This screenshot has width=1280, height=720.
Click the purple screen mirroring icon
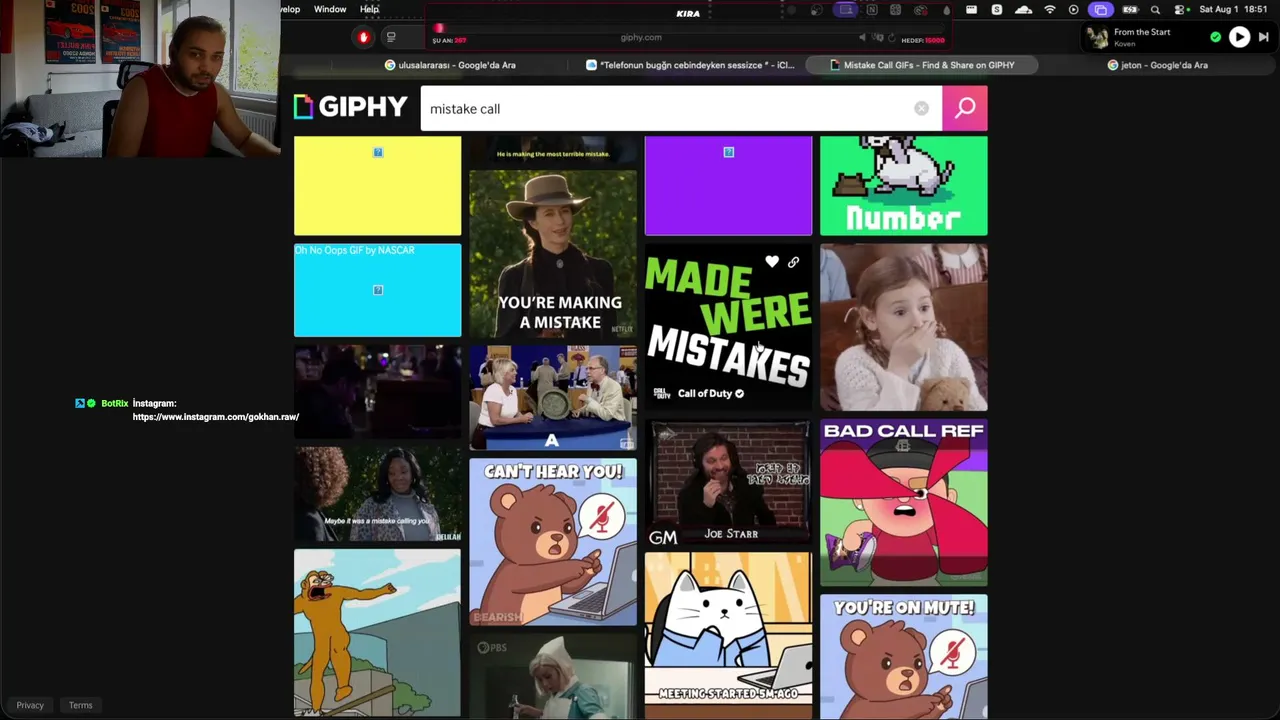(x=1101, y=9)
